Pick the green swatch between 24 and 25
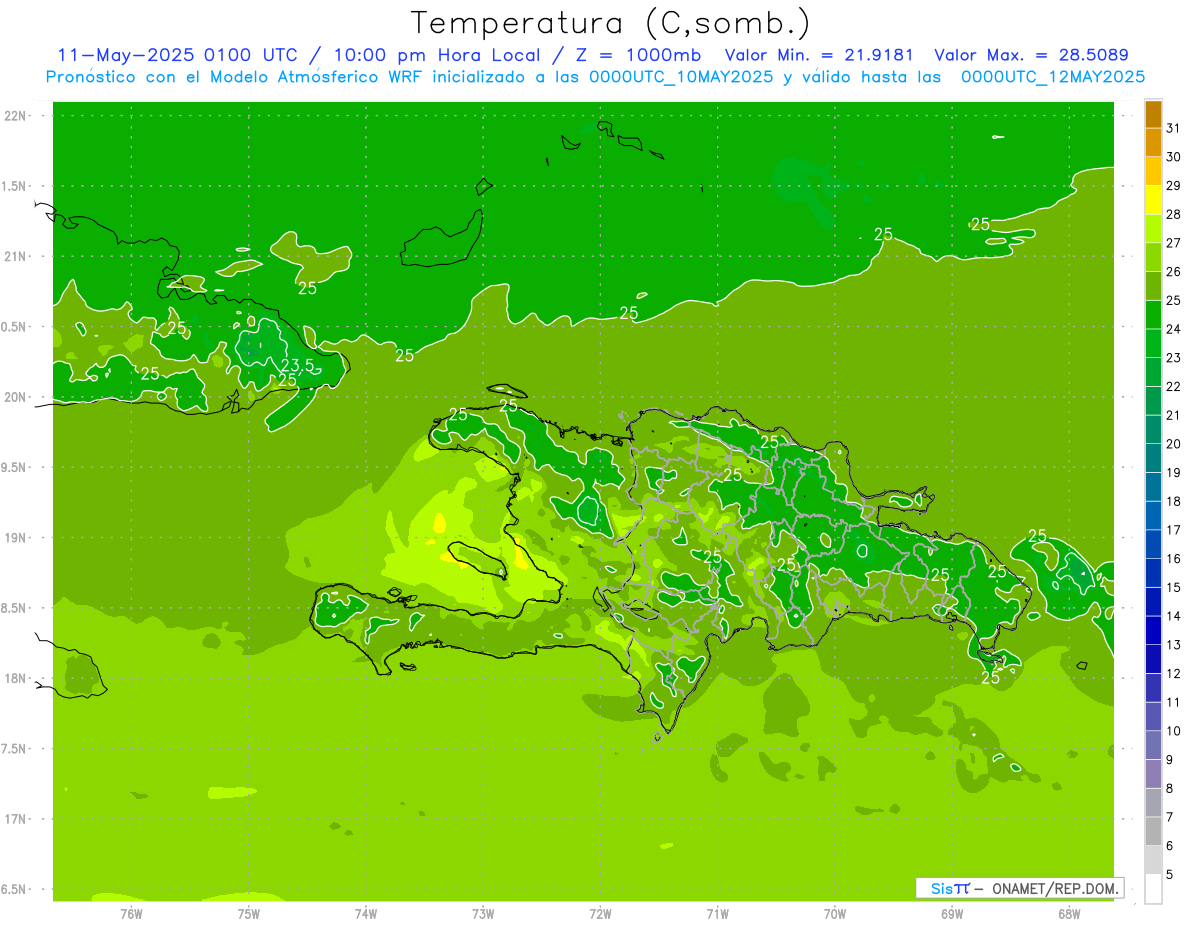This screenshot has width=1200, height=927. coord(1153,315)
